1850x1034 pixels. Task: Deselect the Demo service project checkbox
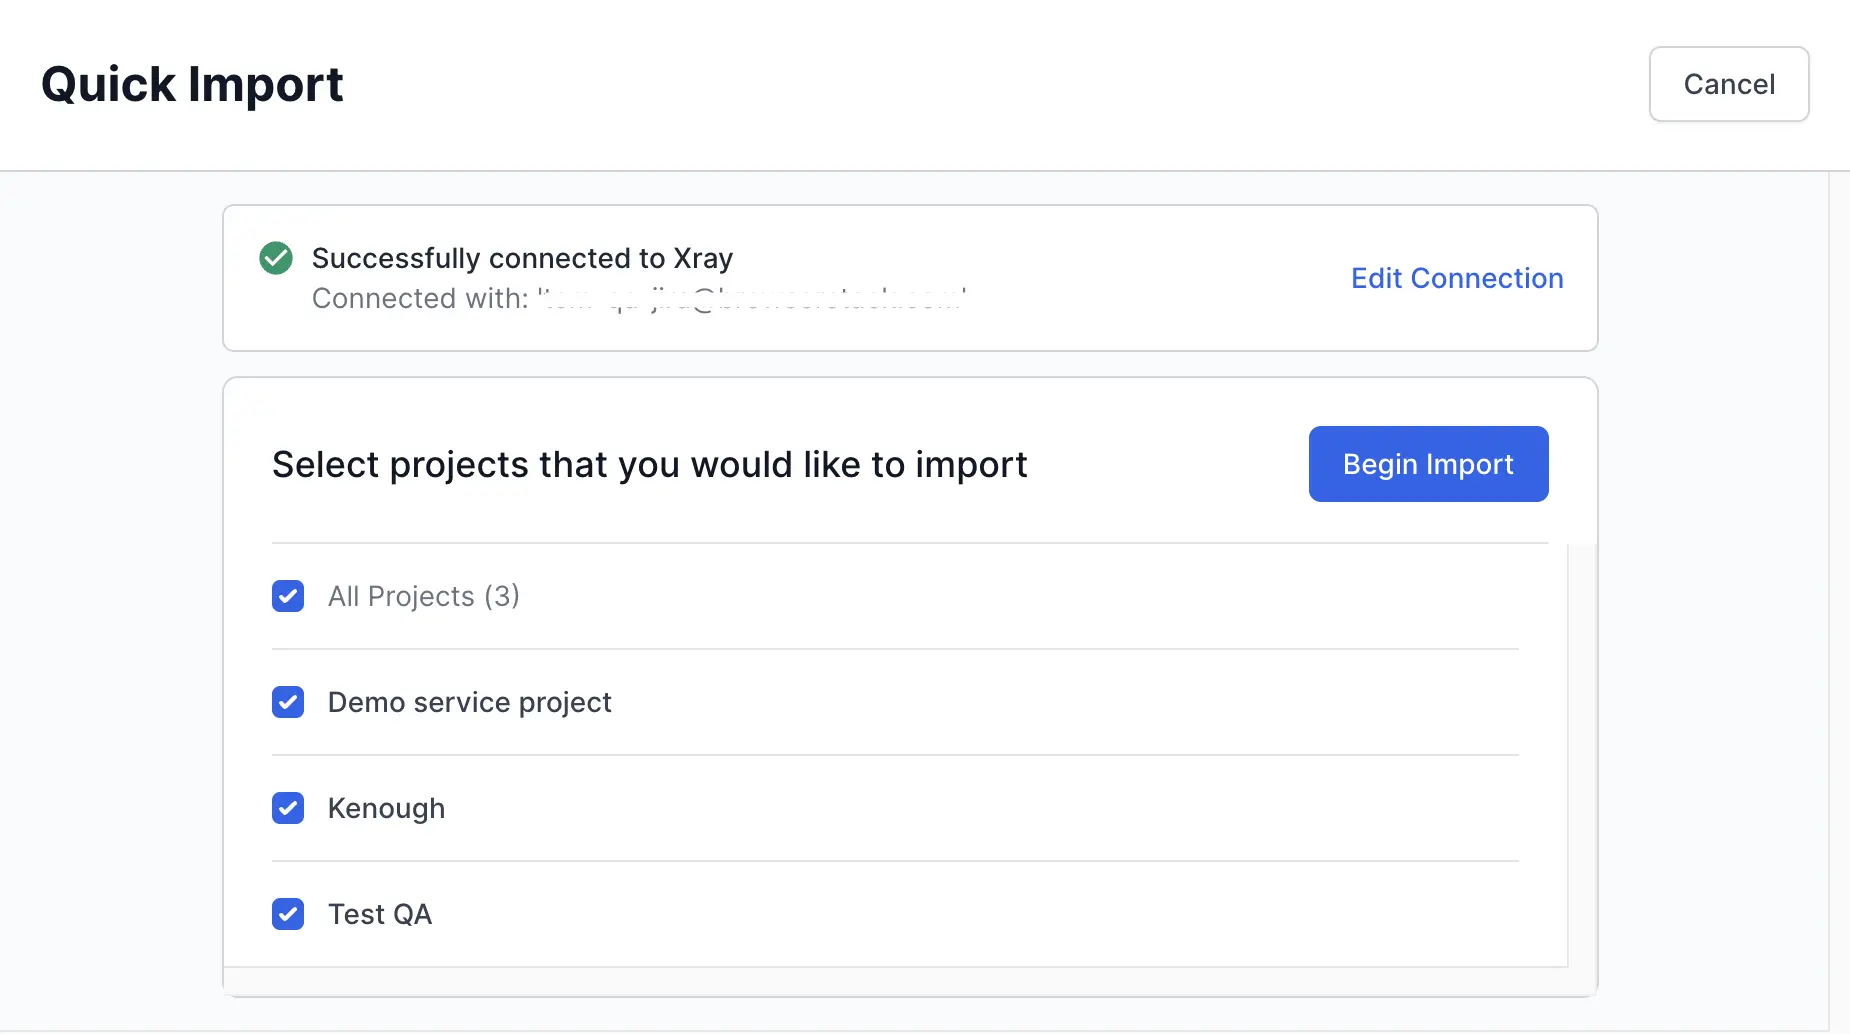point(288,702)
